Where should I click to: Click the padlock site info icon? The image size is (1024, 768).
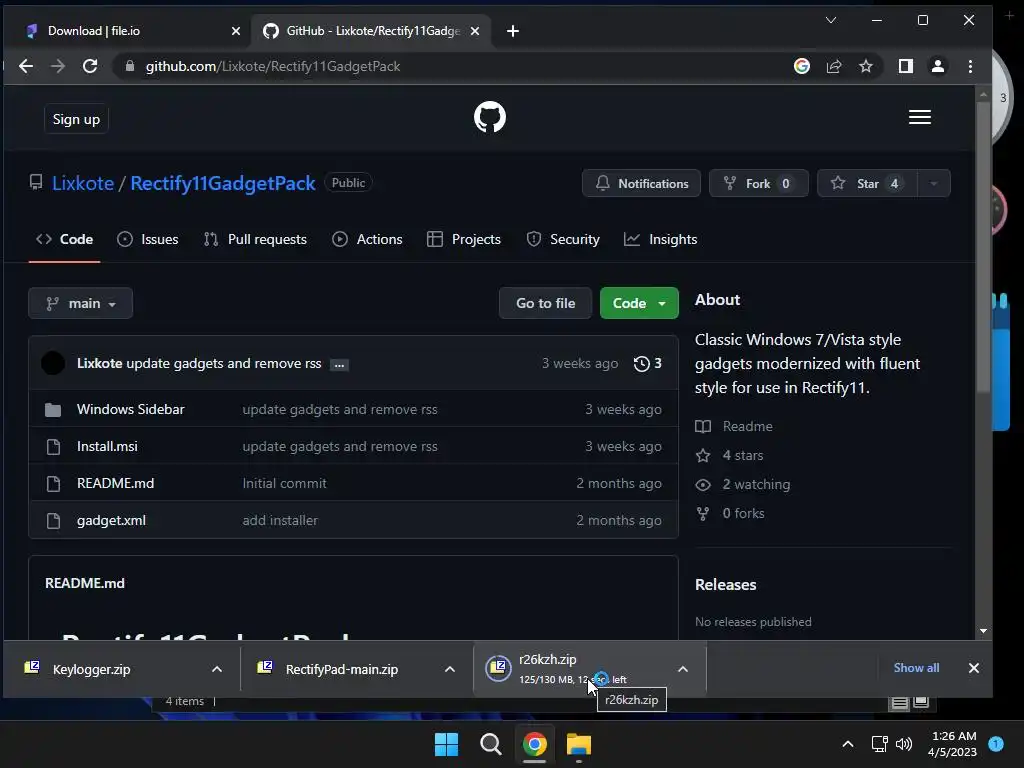tap(130, 66)
